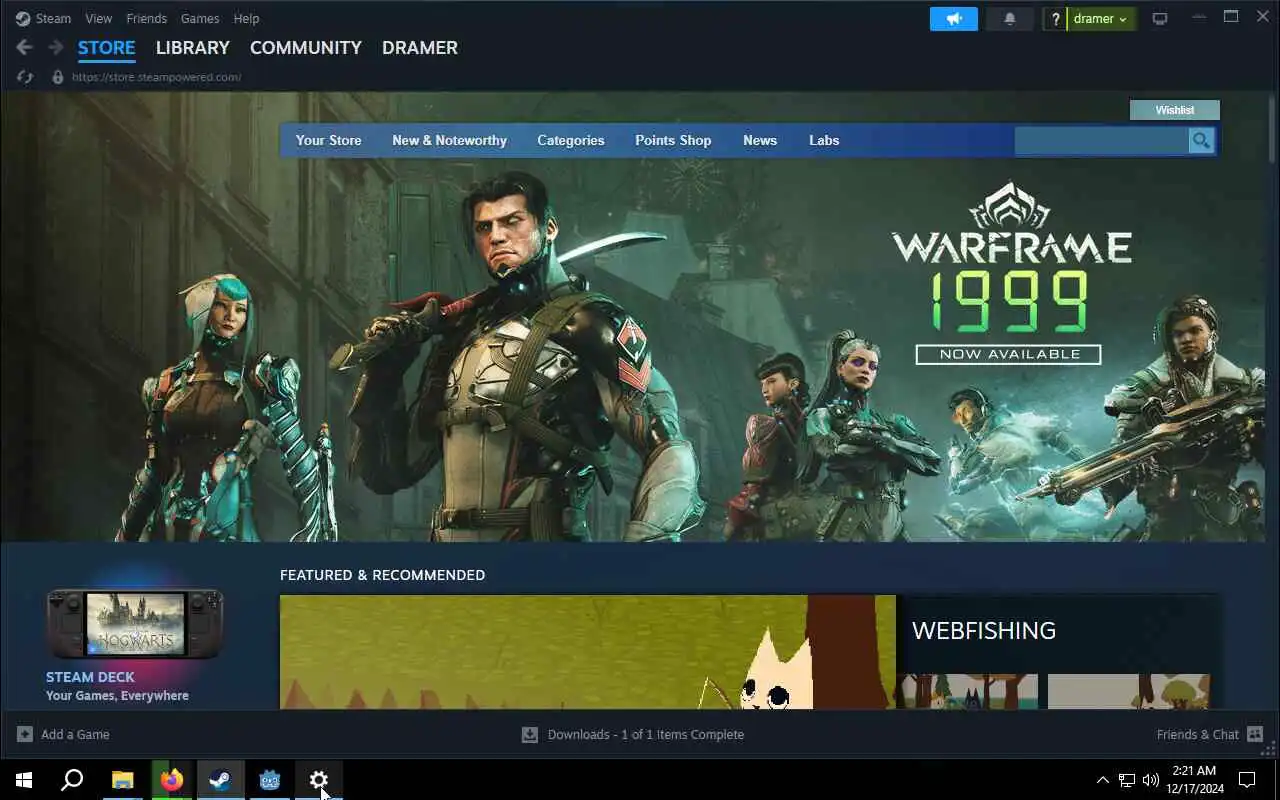Image resolution: width=1280 pixels, height=800 pixels.
Task: Open the Help menu
Action: click(246, 19)
